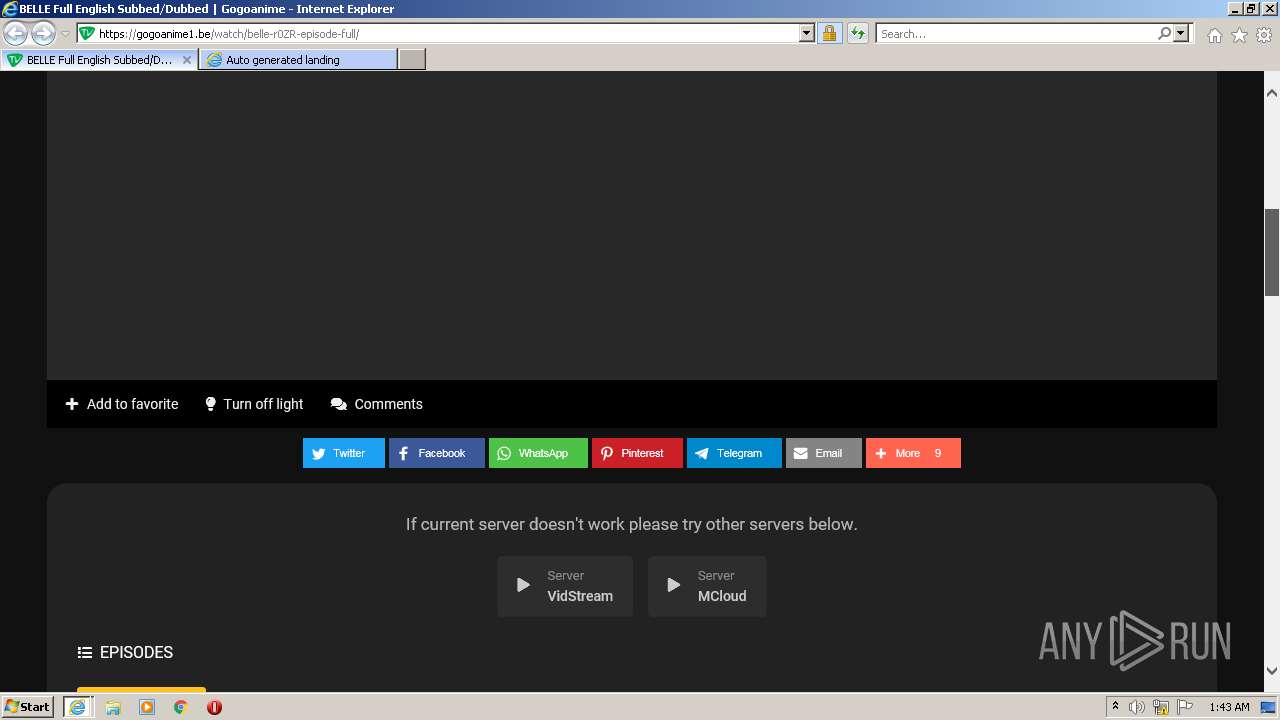Open the Opera taskbar icon

214,707
